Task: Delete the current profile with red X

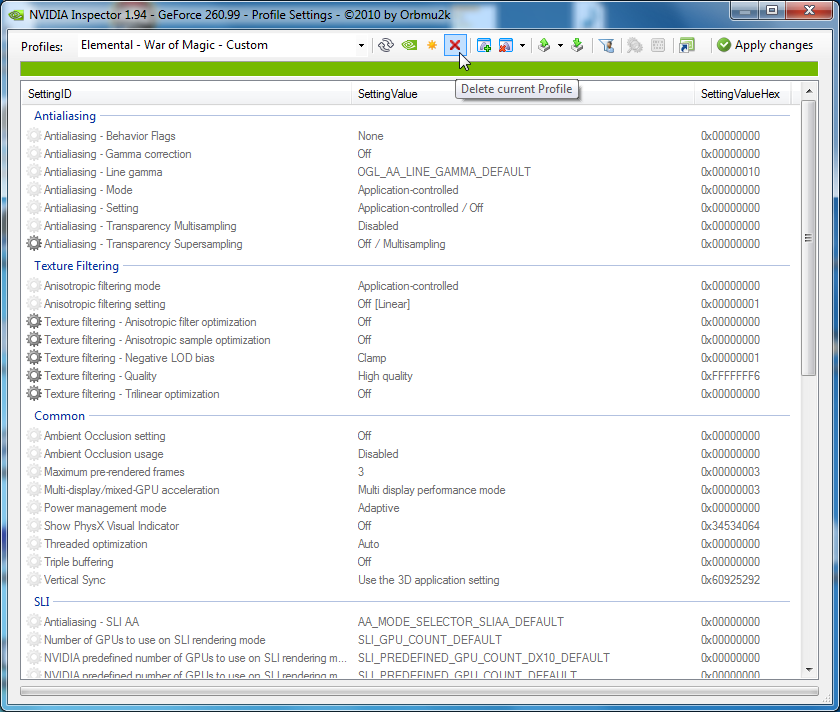Action: (x=455, y=45)
